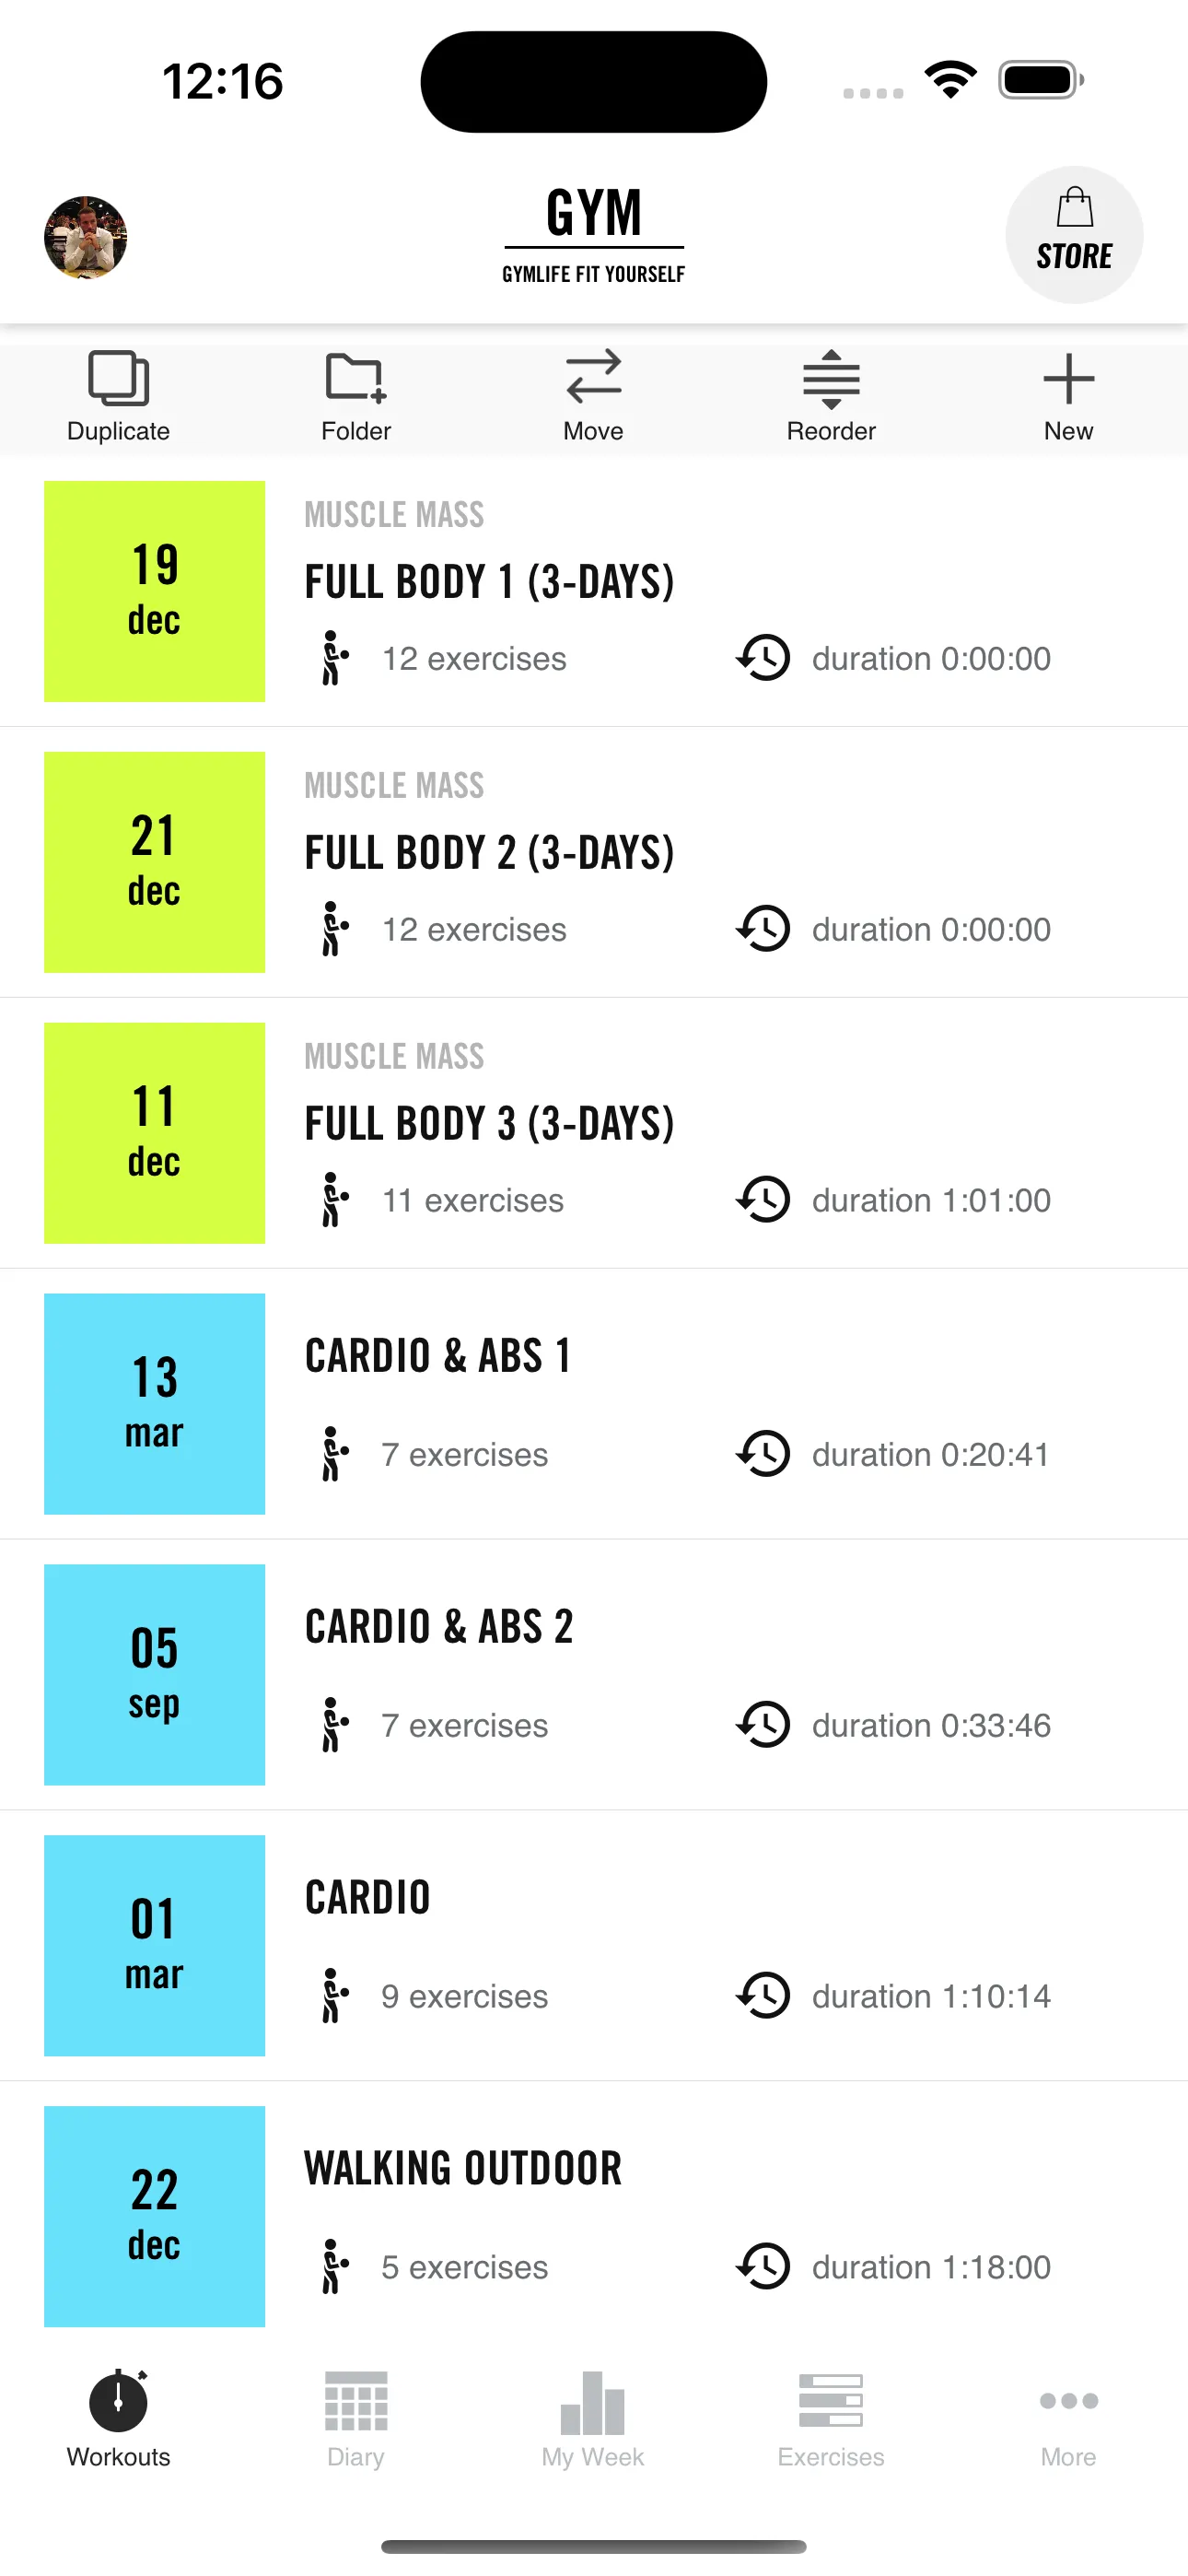The height and width of the screenshot is (2576, 1188).
Task: Switch to the My Week tab
Action: (593, 2416)
